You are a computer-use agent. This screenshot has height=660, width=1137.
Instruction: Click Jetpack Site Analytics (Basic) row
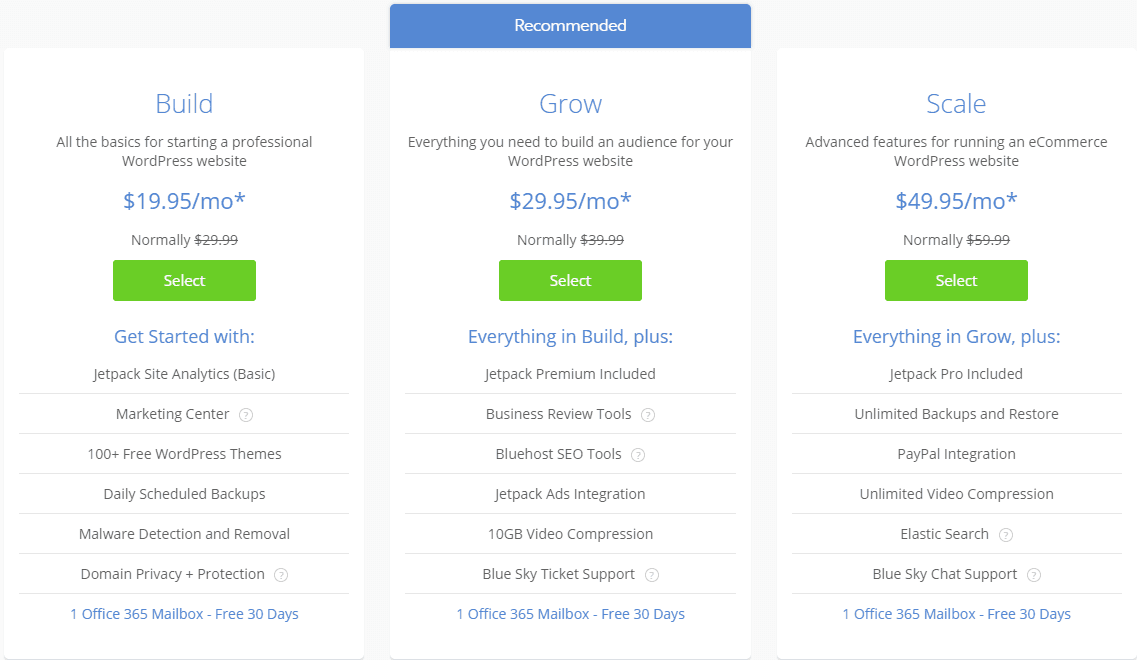tap(184, 374)
